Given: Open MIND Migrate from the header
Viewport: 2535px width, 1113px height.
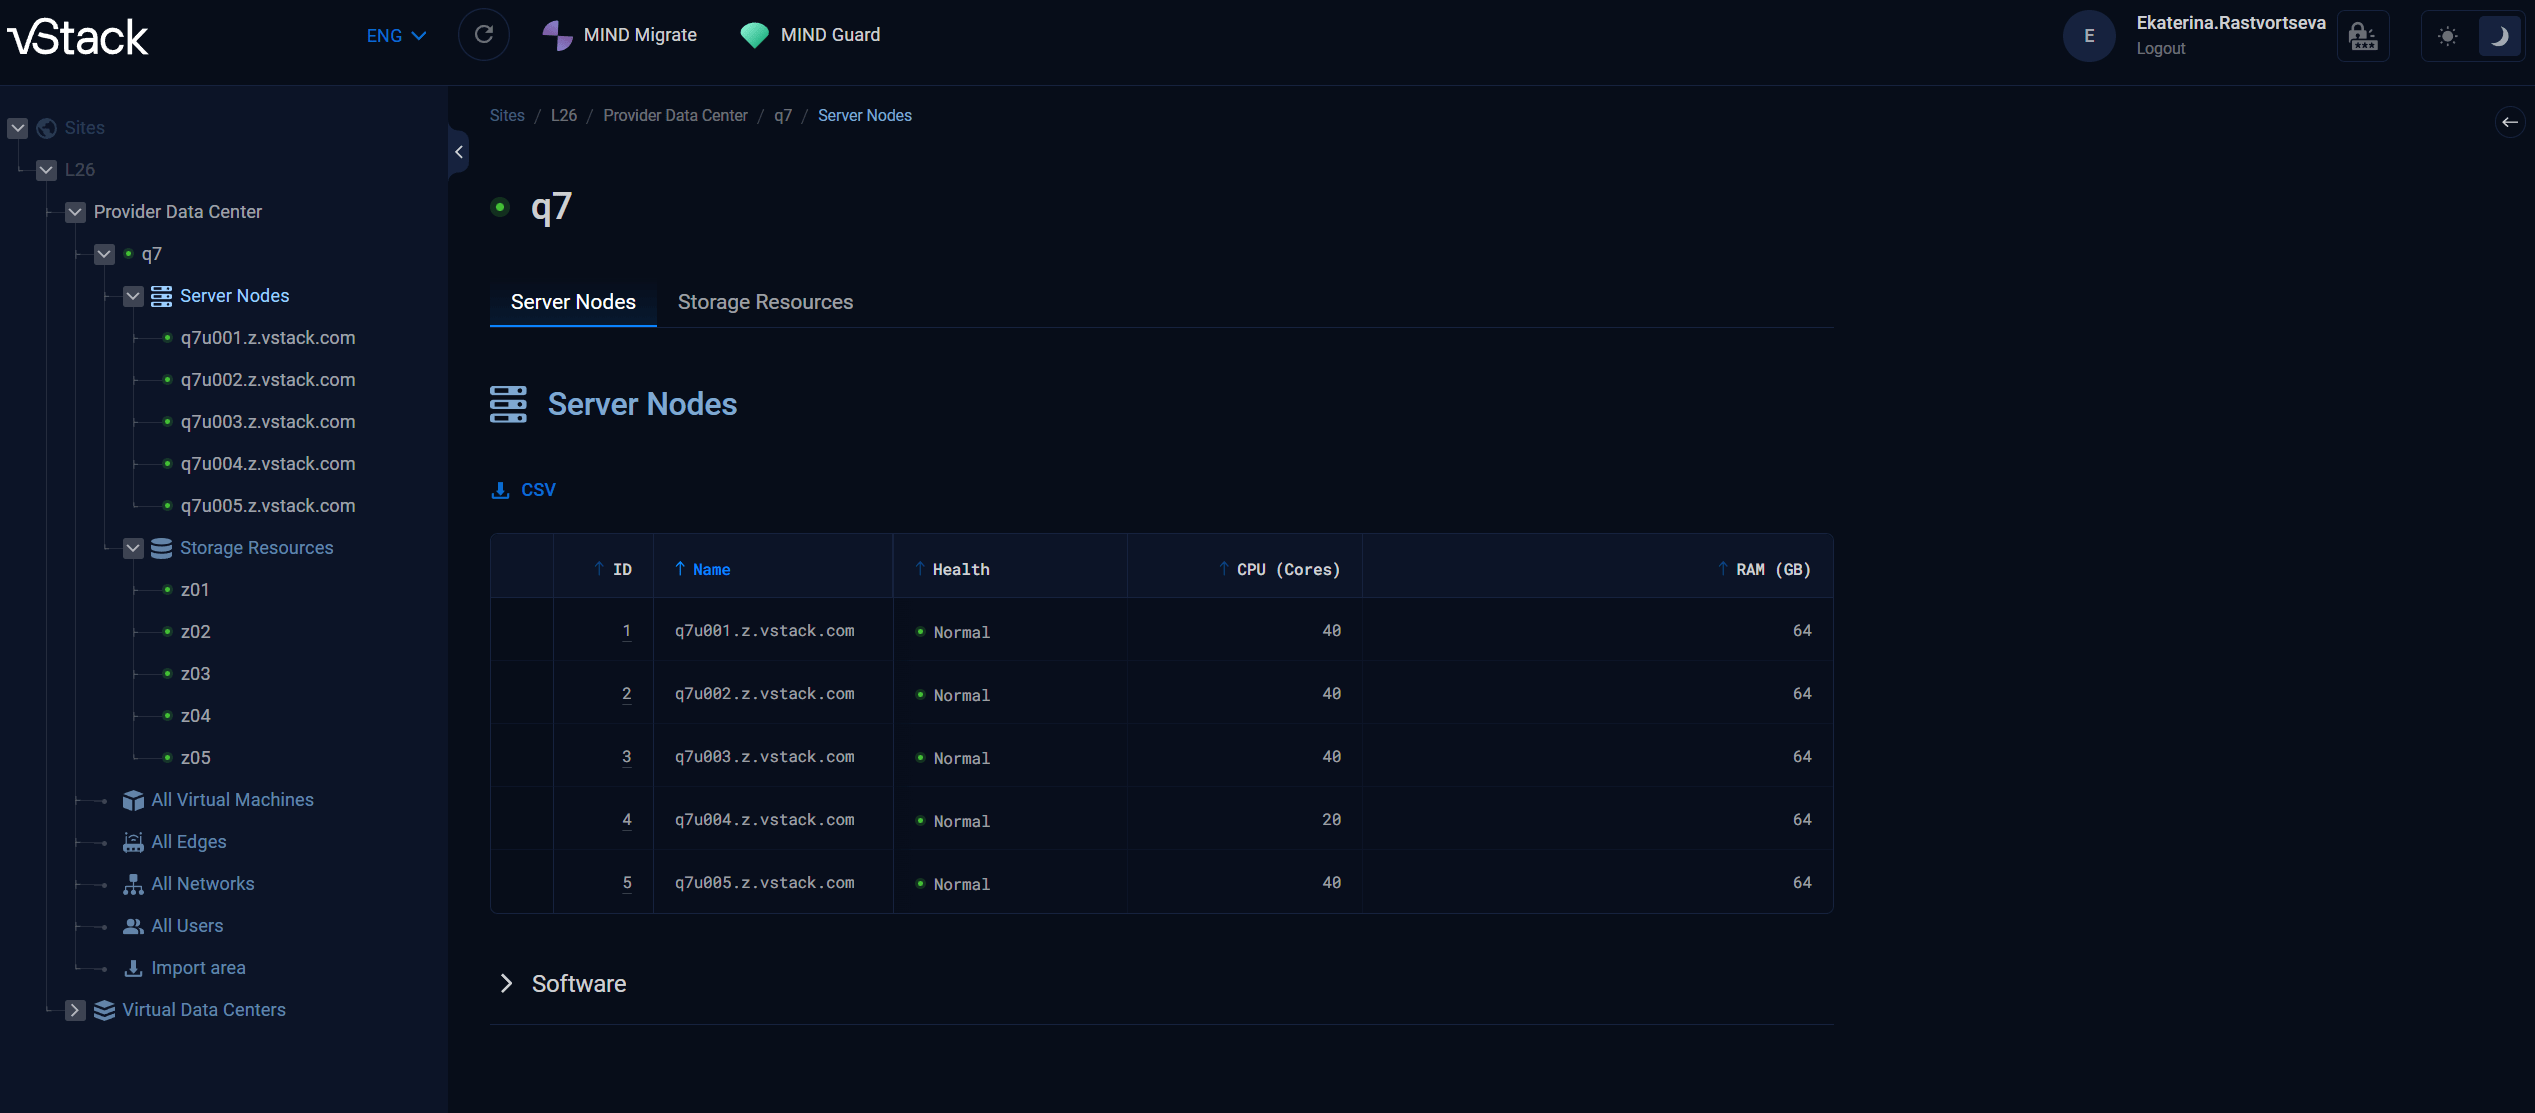Looking at the screenshot, I should click(x=620, y=35).
